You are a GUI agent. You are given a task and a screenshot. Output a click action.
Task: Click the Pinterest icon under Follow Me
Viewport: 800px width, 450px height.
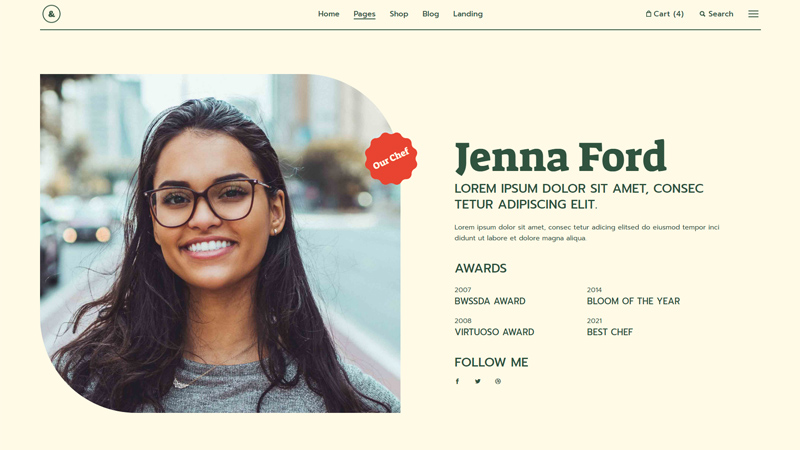point(498,381)
